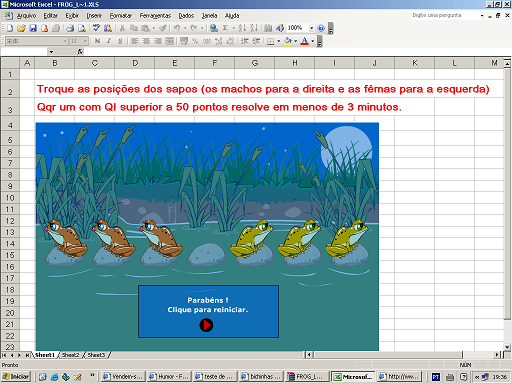Image resolution: width=512 pixels, height=384 pixels.
Task: Toggle Align Right
Action: pyautogui.click(x=158, y=41)
